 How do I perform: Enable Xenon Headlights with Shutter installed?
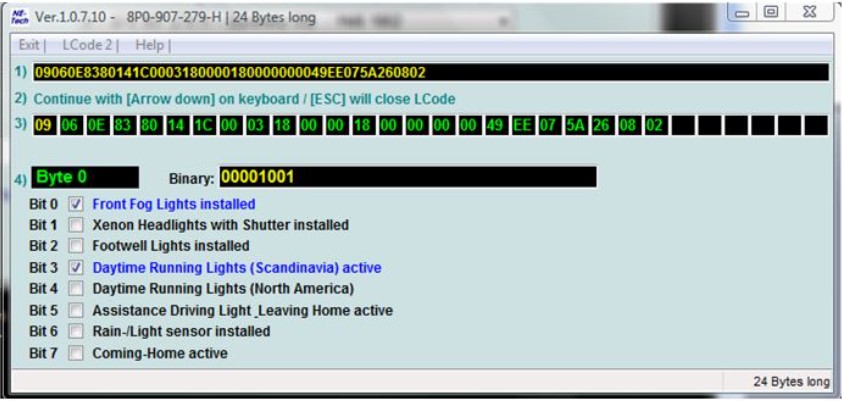coord(76,225)
